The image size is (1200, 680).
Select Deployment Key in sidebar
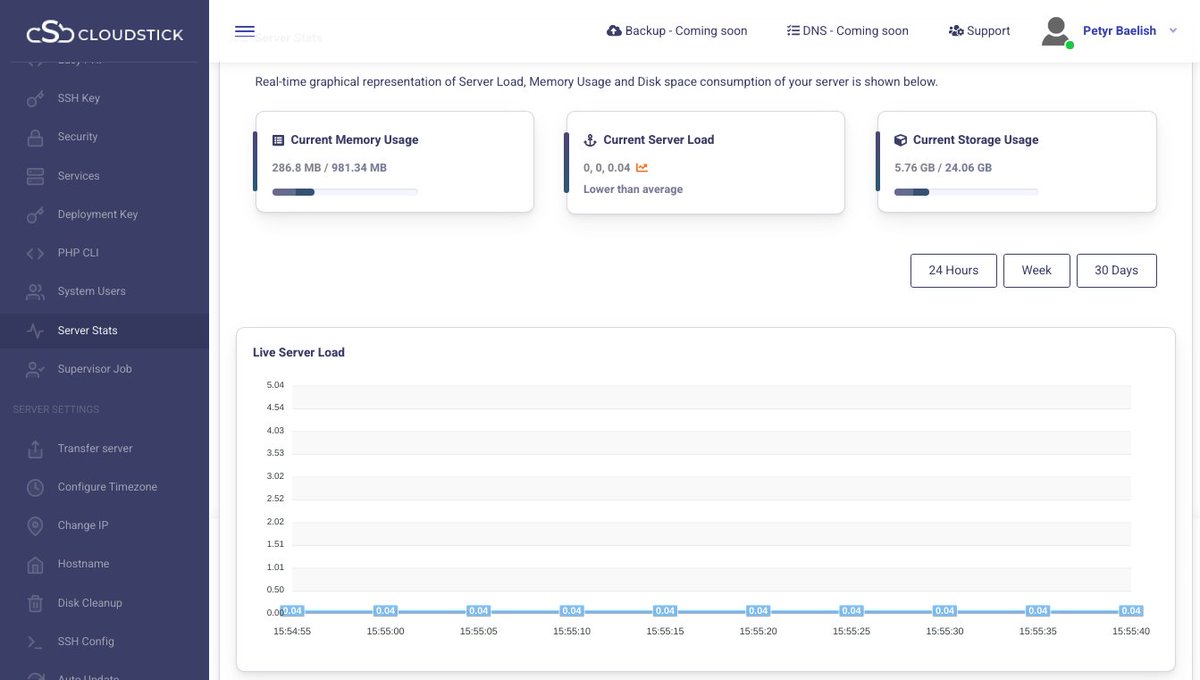click(x=98, y=214)
